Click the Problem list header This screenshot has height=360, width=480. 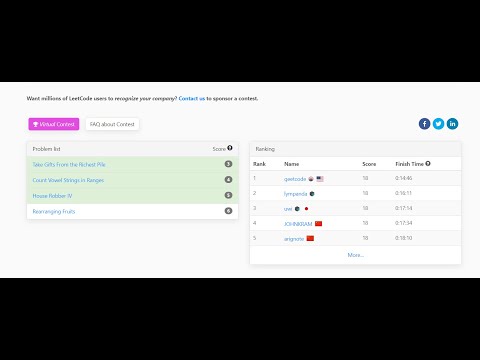[132, 149]
